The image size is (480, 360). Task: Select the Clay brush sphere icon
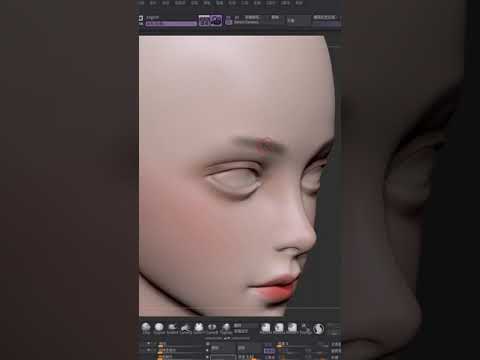(146, 327)
